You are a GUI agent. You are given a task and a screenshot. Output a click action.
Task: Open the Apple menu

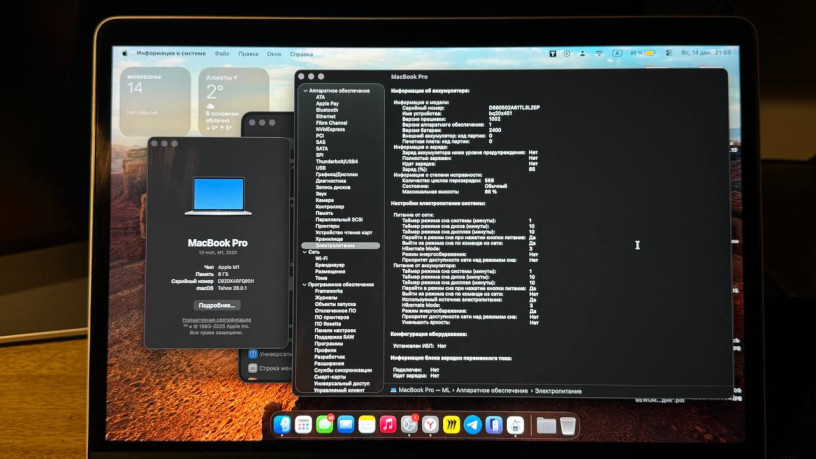coord(125,53)
